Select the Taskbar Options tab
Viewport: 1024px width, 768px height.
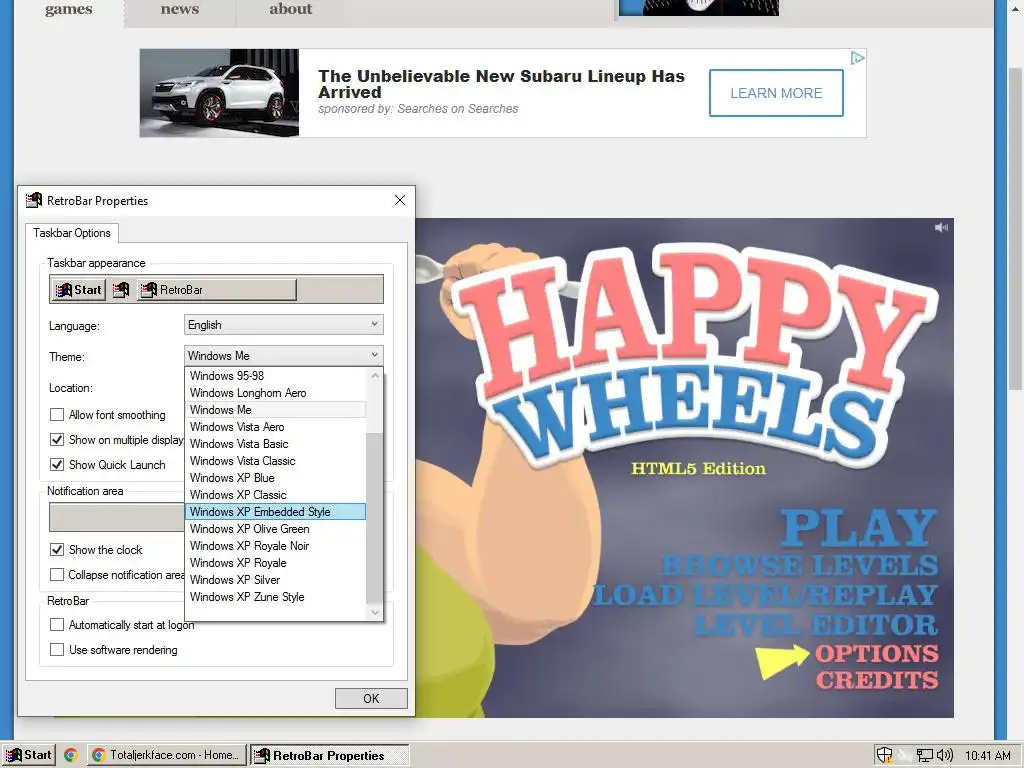point(72,232)
